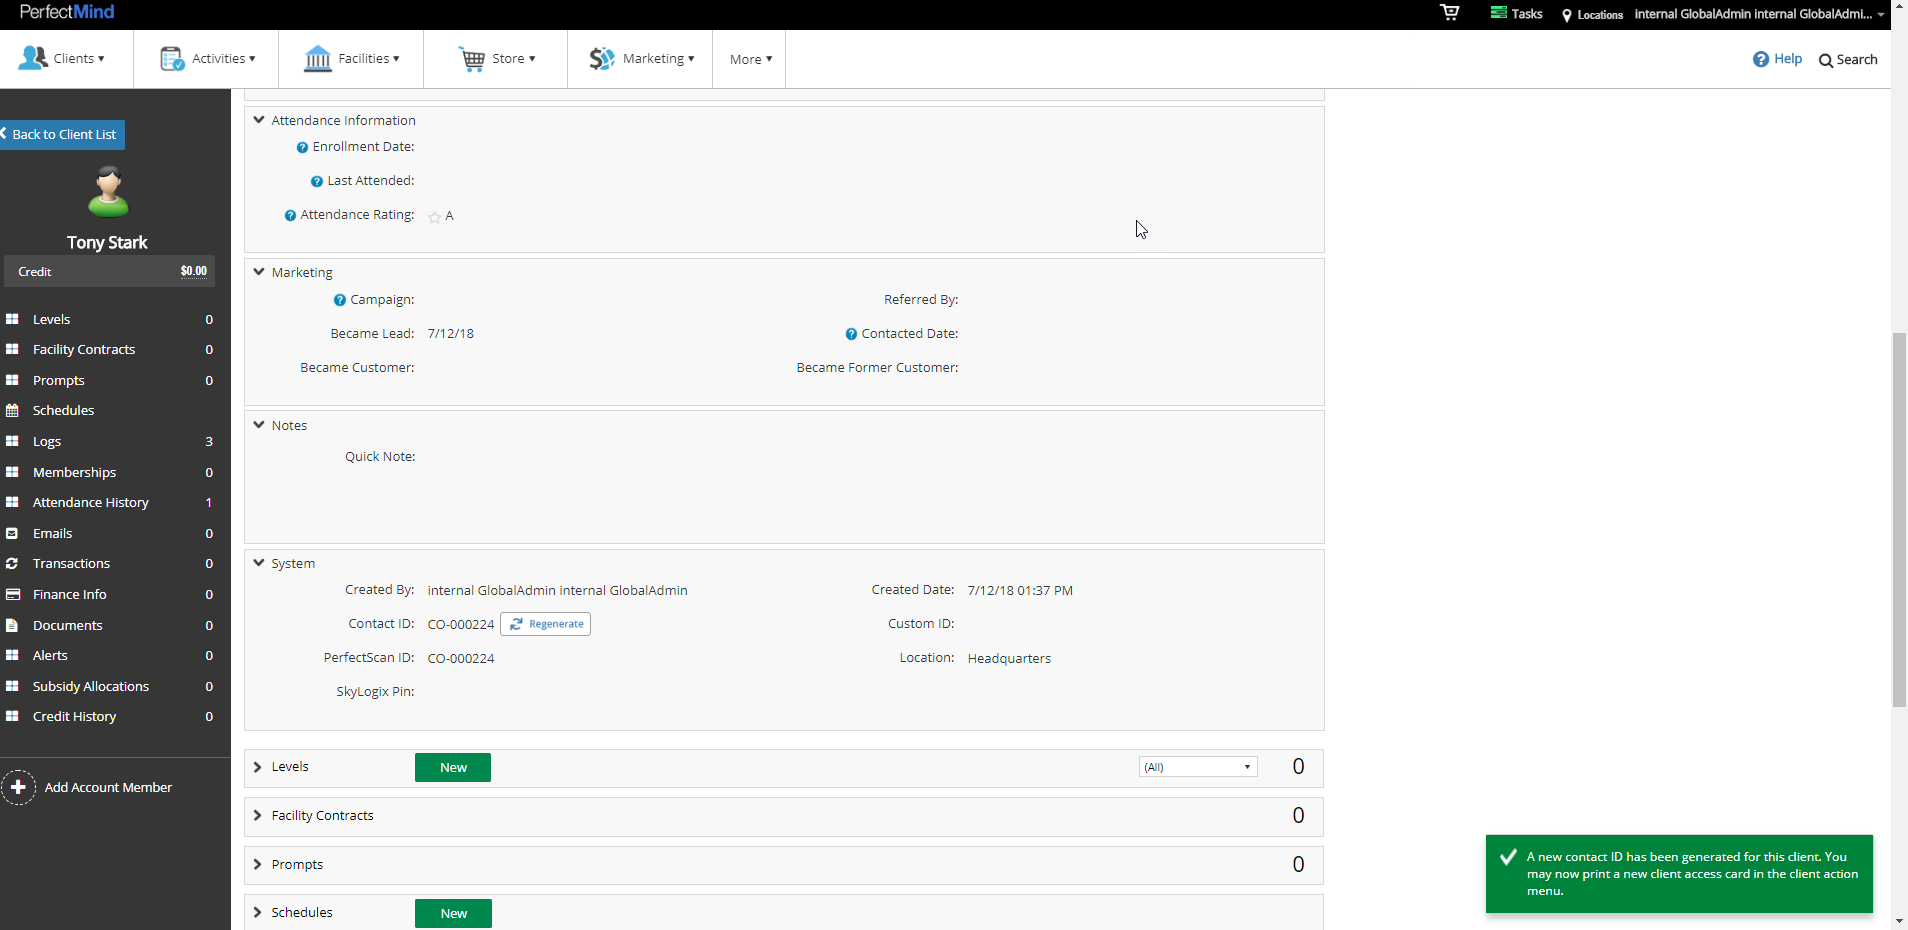Click the Help icon
This screenshot has height=930, width=1908.
[x=1761, y=59]
